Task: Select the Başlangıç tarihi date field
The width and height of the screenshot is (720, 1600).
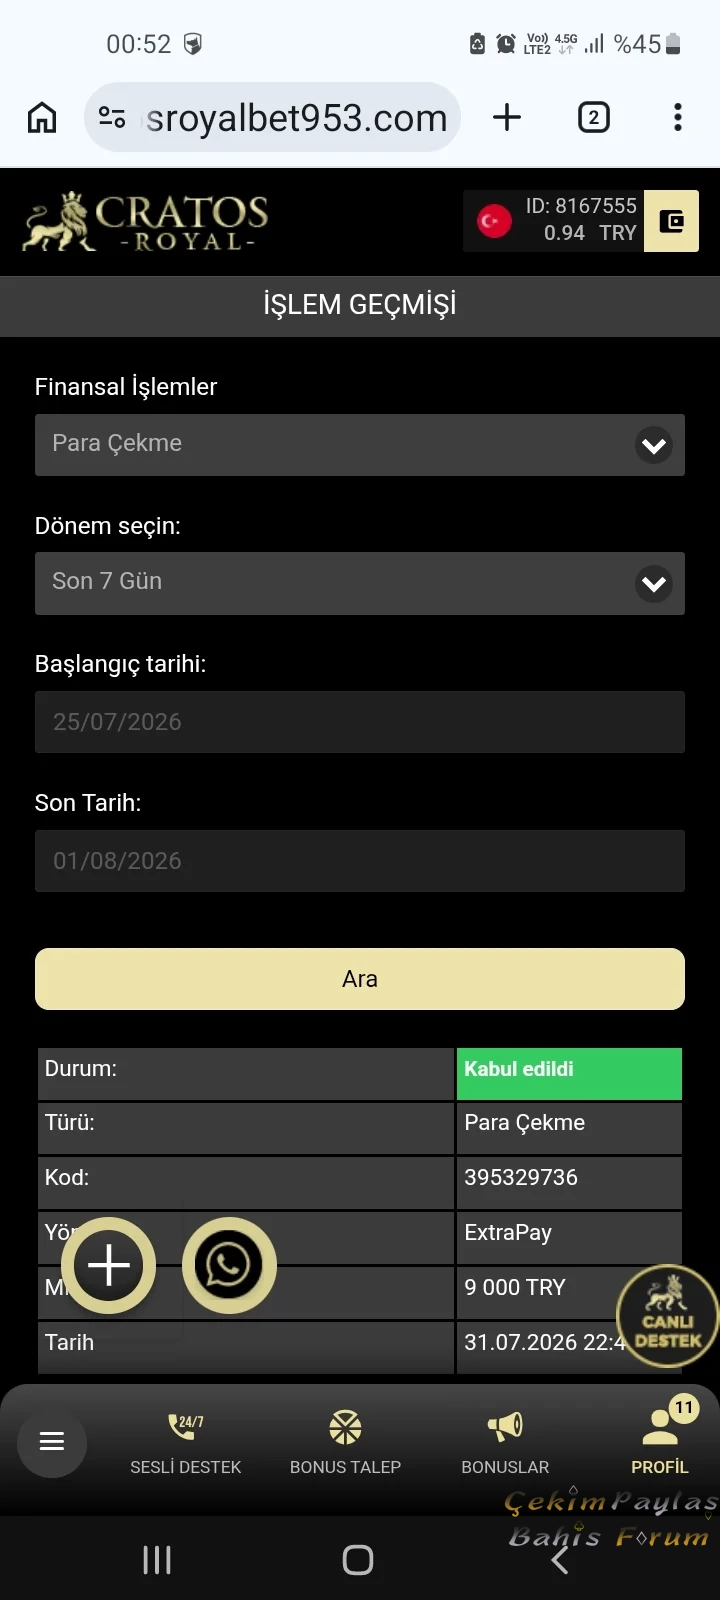Action: click(360, 722)
